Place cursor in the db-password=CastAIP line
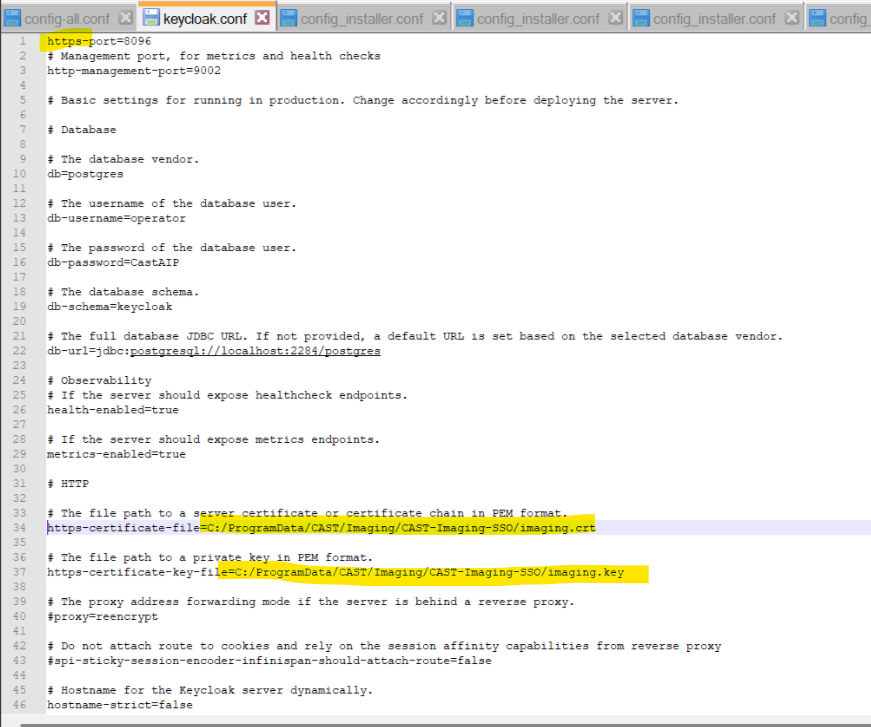 (102, 262)
